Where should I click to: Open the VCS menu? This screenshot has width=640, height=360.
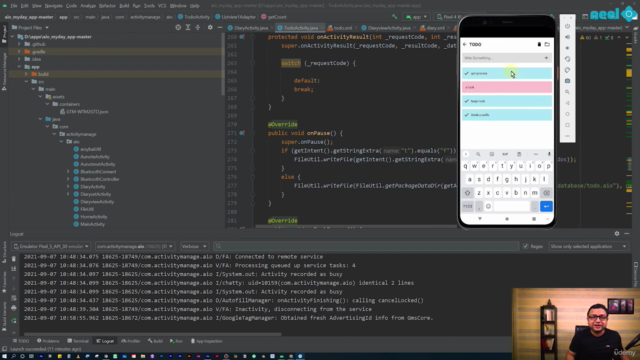pos(162,6)
